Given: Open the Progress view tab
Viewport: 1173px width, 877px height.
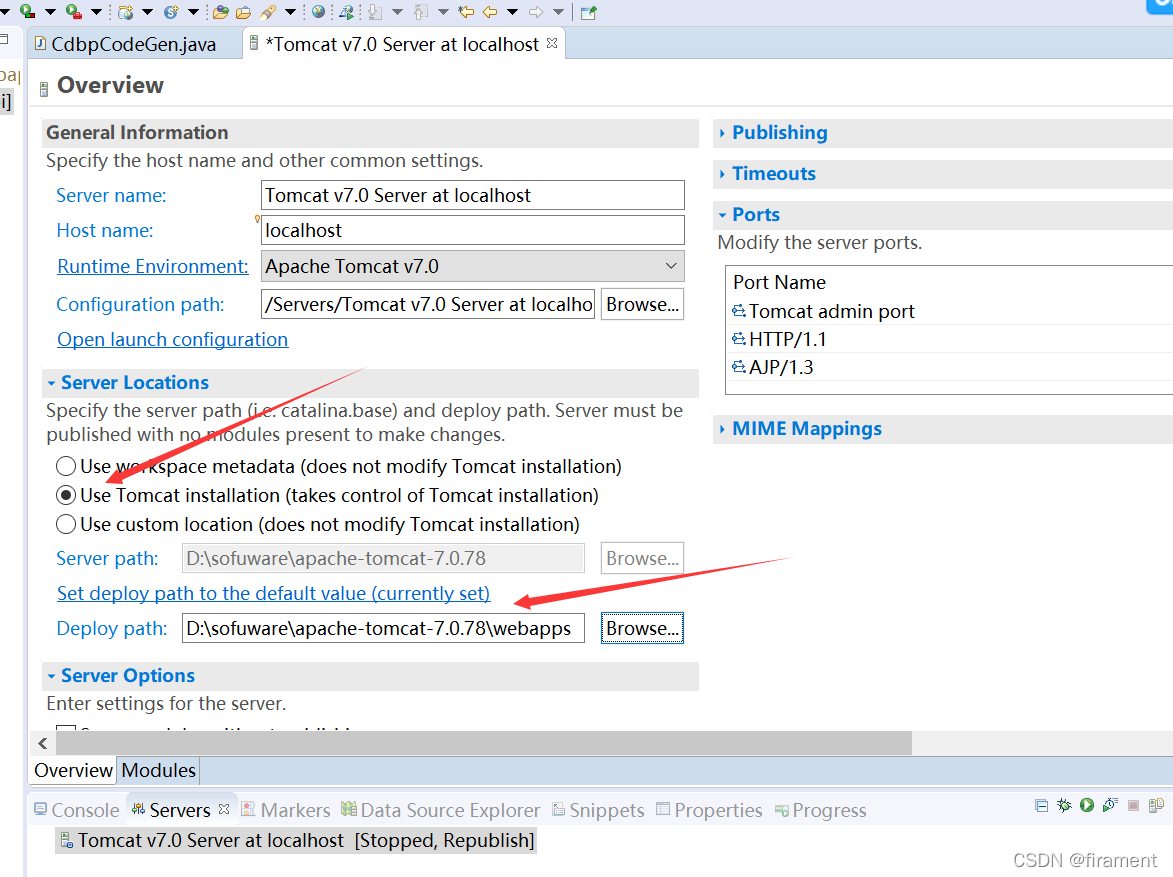Looking at the screenshot, I should click(x=821, y=810).
